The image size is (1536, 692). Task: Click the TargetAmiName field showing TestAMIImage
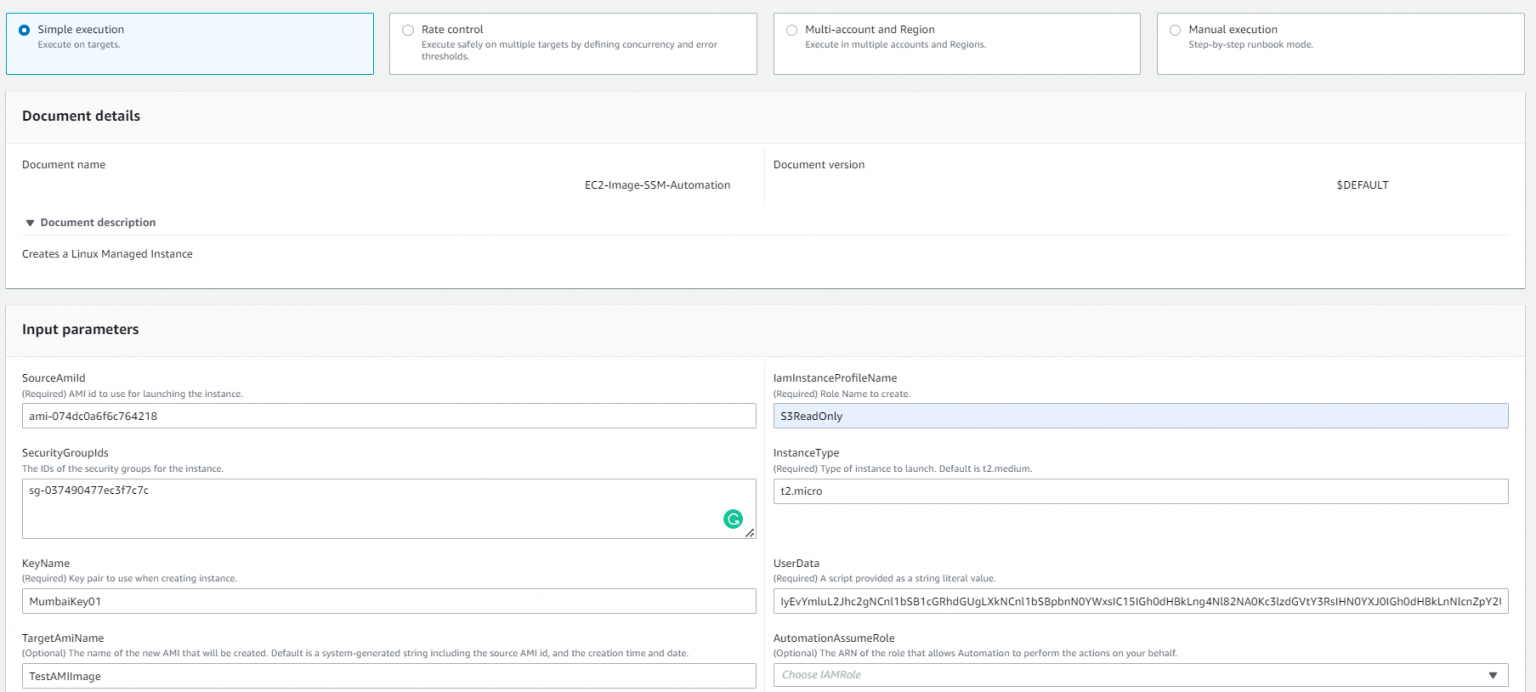coord(388,675)
